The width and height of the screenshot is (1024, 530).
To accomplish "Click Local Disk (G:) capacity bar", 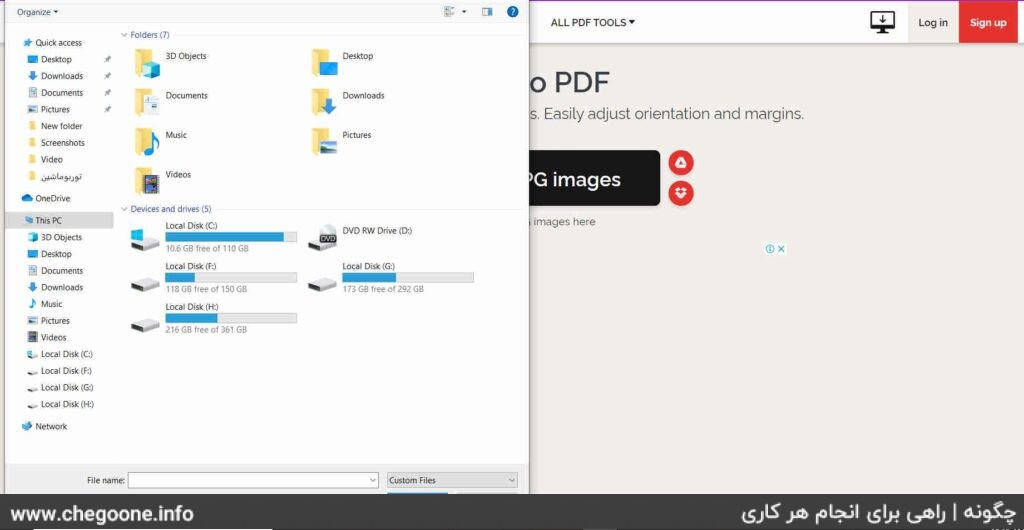I will pyautogui.click(x=408, y=277).
